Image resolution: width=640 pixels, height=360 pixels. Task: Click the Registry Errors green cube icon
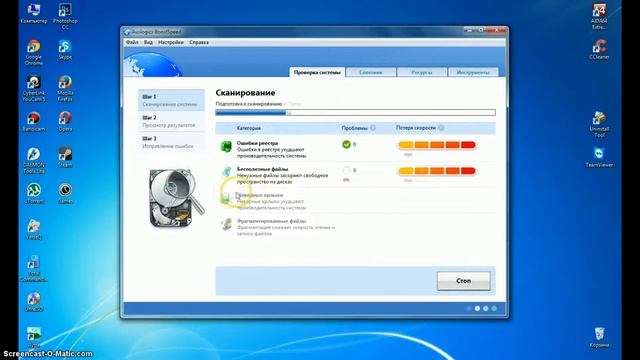(x=226, y=146)
